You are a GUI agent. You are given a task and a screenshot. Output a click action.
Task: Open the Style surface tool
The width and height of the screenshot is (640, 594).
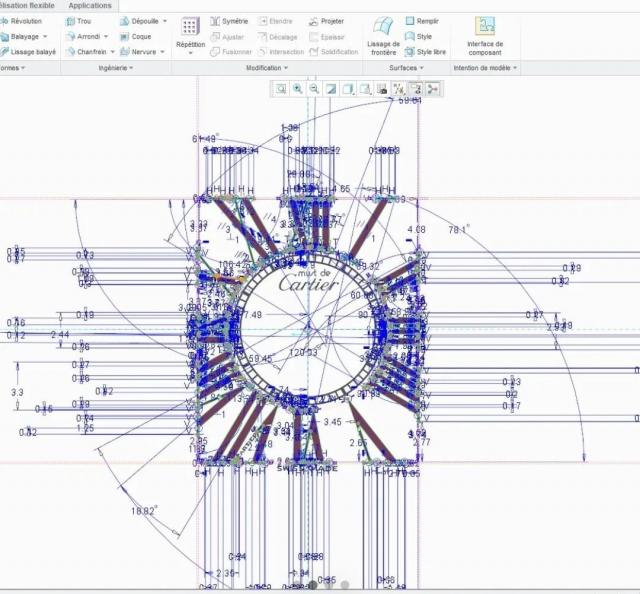418,36
